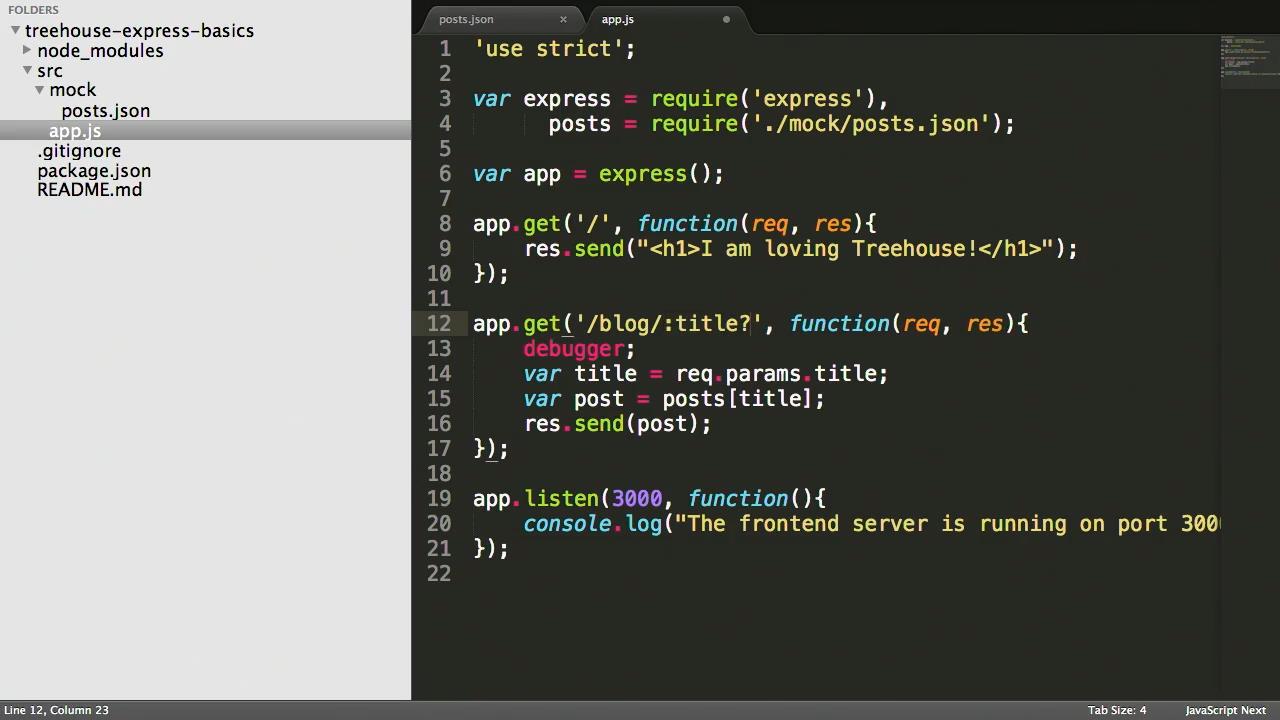Click 'express()' call on line 6
This screenshot has height=720, width=1280.
click(655, 174)
